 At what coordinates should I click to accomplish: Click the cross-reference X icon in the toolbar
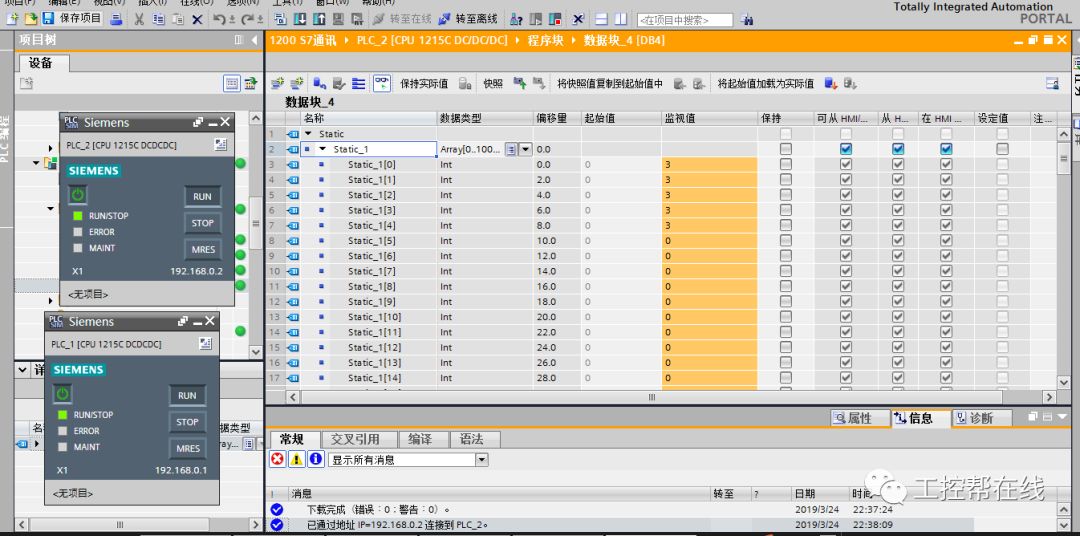[578, 19]
